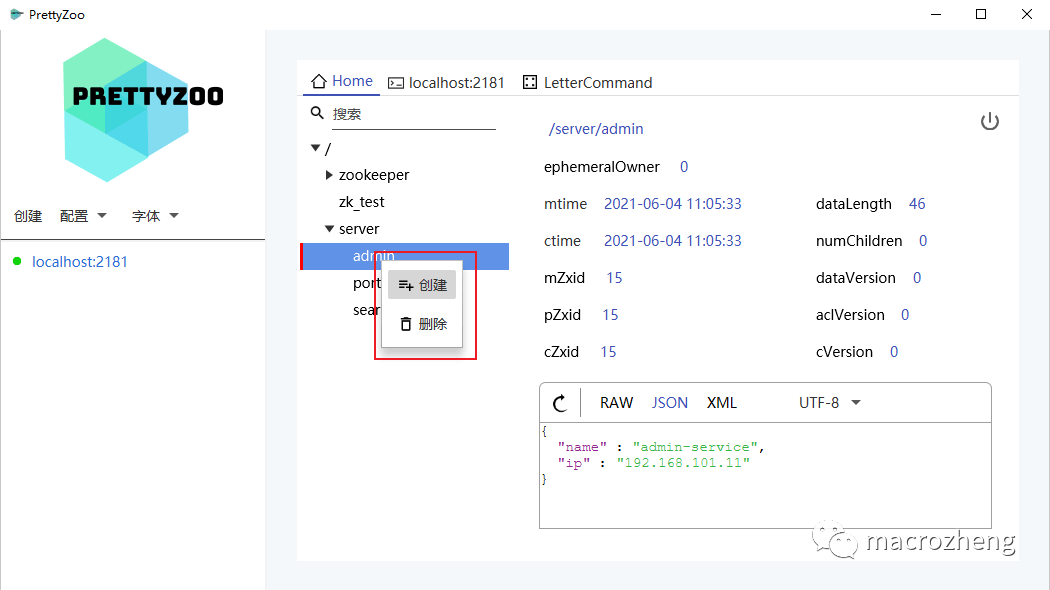Expand the zookeeper tree node

point(330,175)
